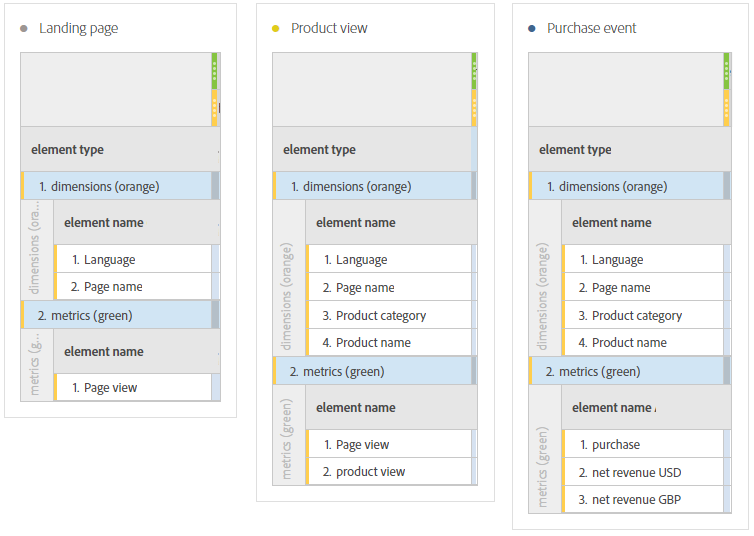The image size is (754, 536).
Task: Click the dark blue dot beside Purchase event
Action: [532, 29]
